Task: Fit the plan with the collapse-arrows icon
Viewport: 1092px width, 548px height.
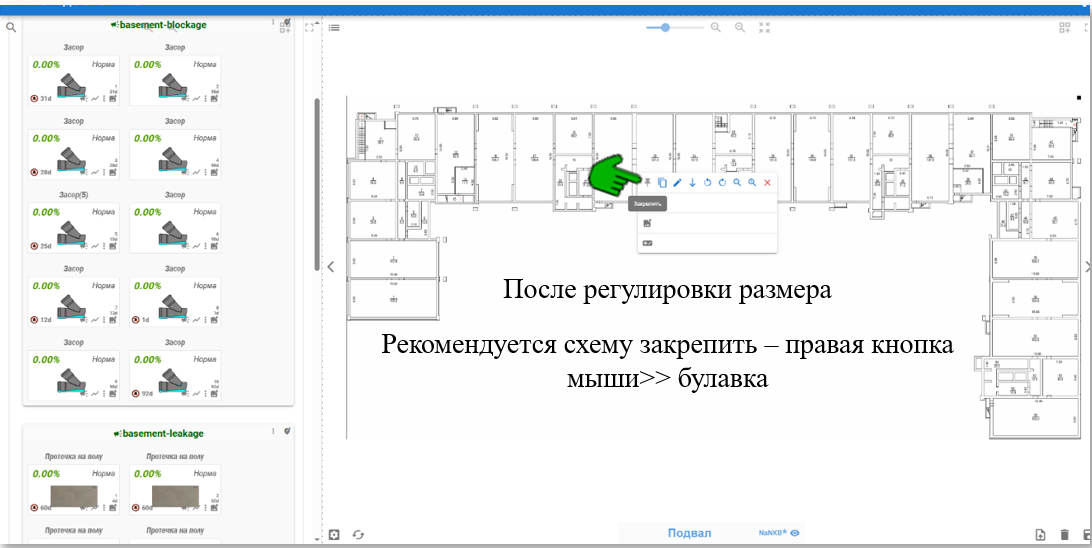Action: (765, 27)
